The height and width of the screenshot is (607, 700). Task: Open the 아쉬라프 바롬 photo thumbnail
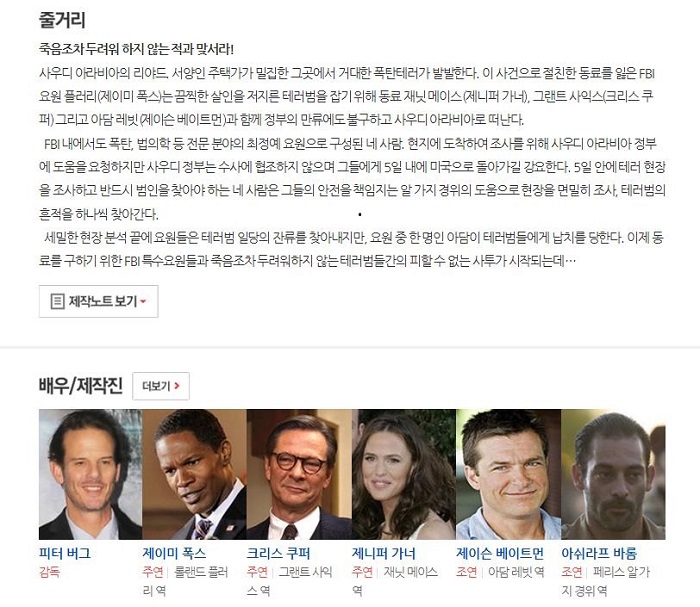[x=613, y=474]
